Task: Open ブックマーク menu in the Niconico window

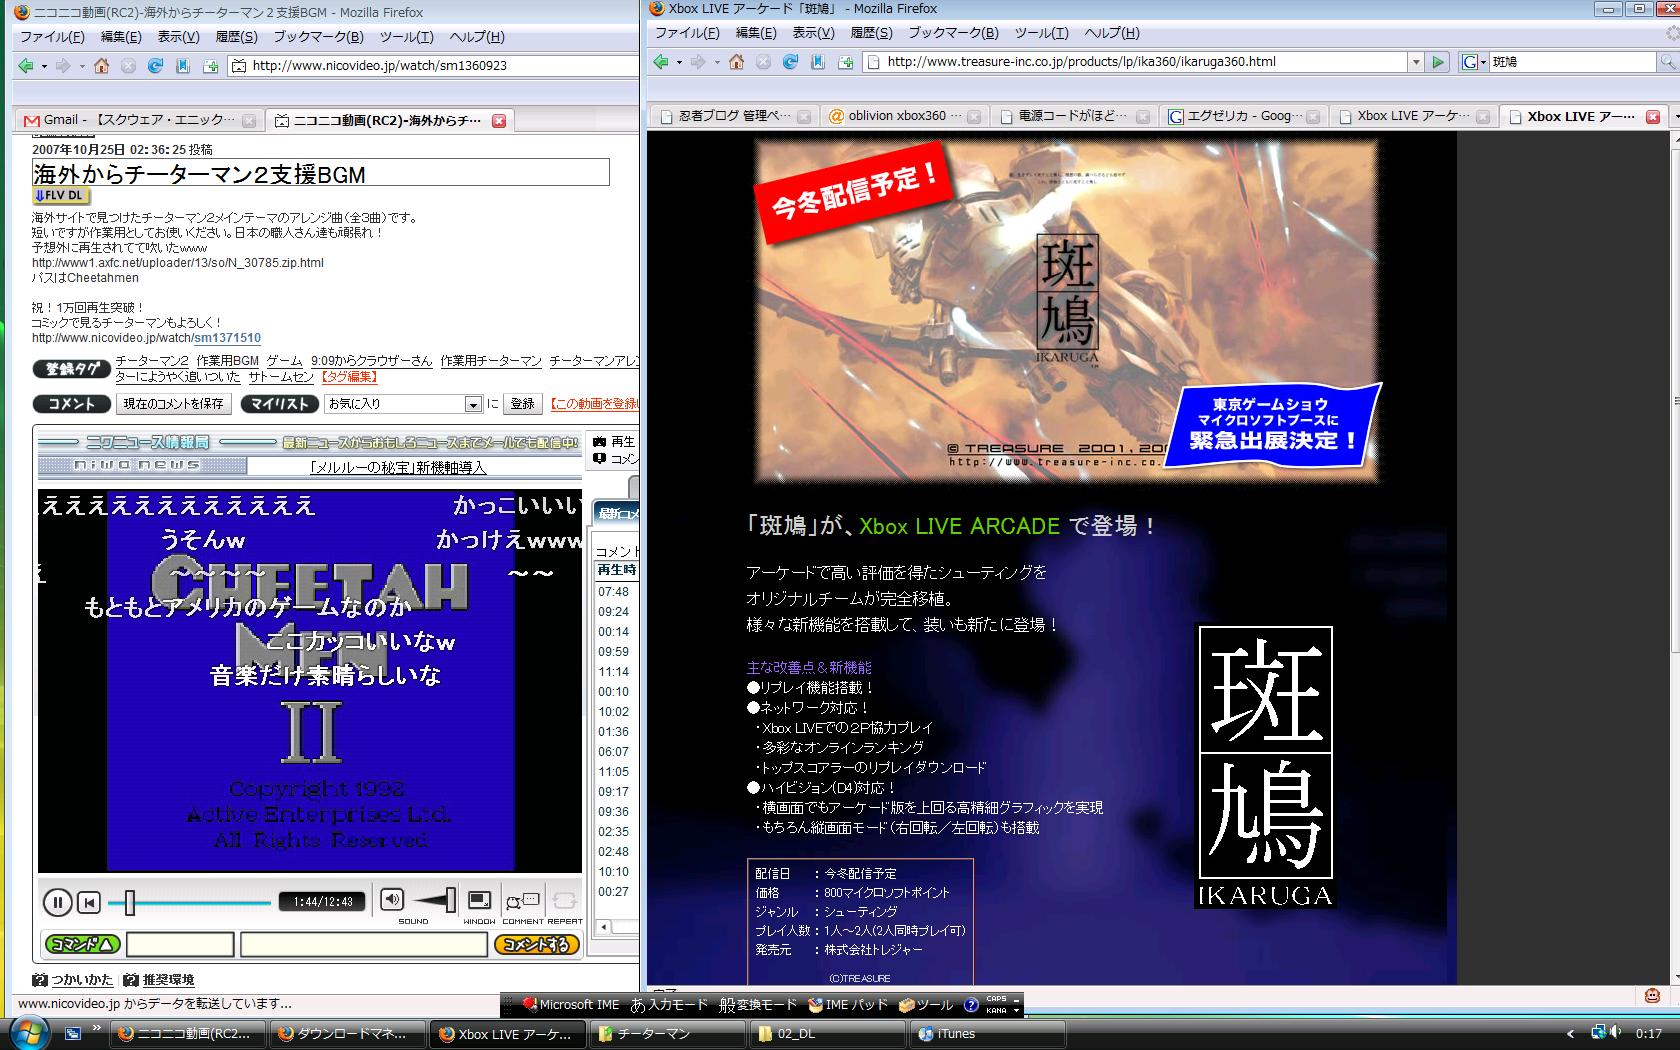Action: [x=318, y=37]
